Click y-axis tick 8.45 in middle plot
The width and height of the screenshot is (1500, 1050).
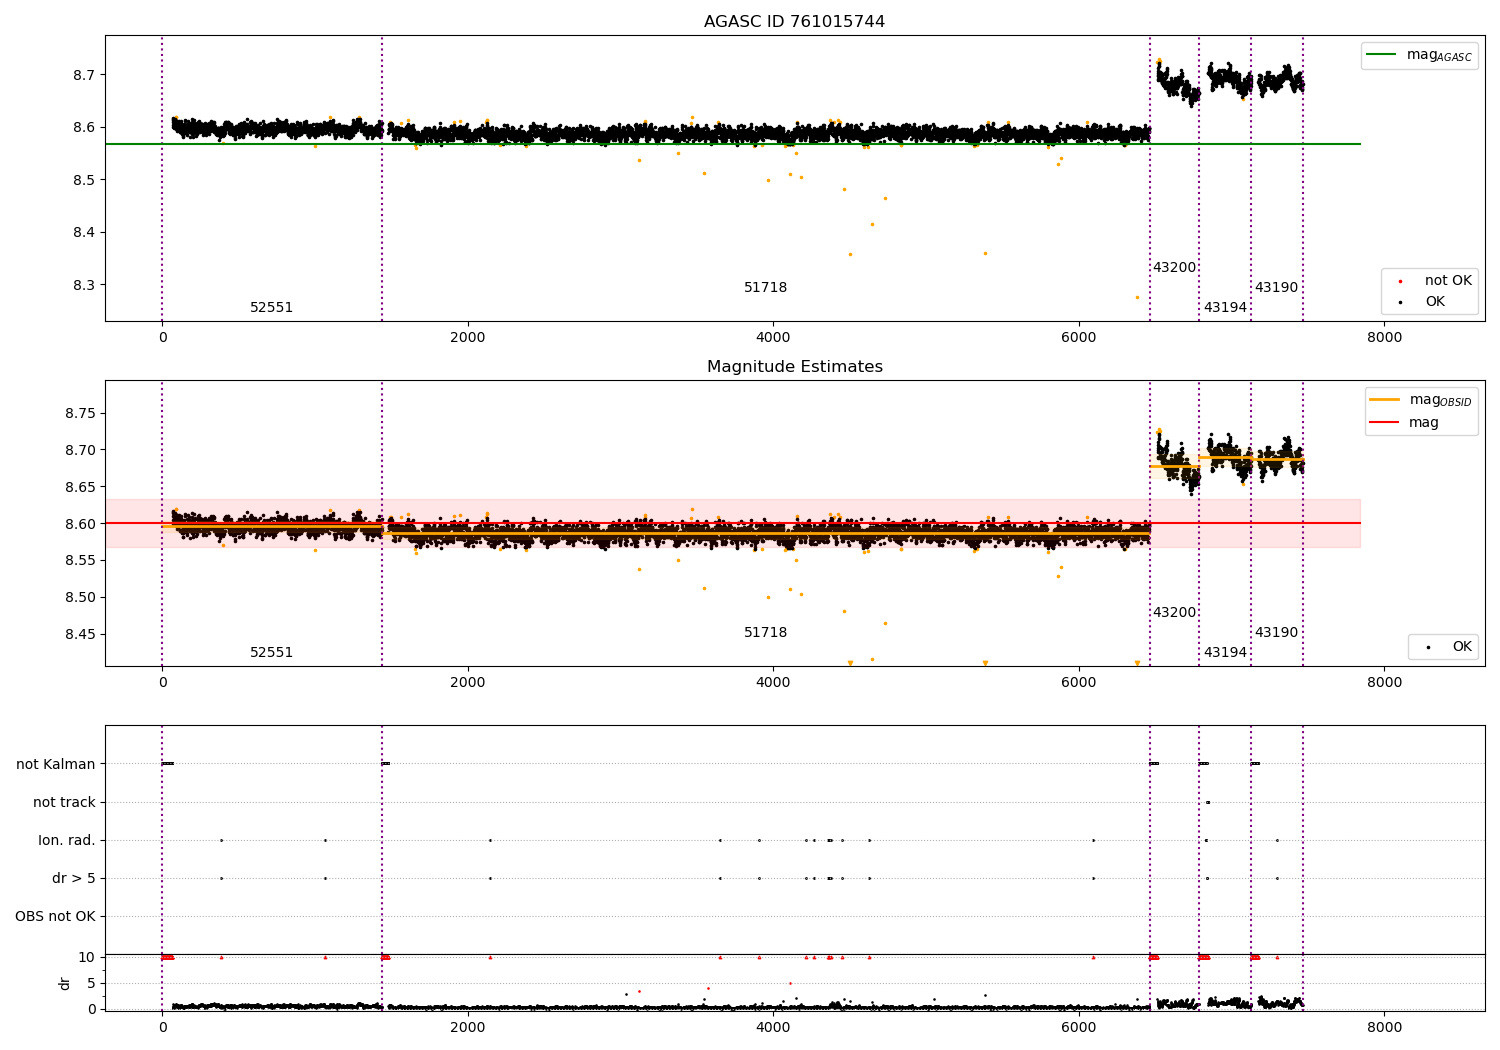80,634
